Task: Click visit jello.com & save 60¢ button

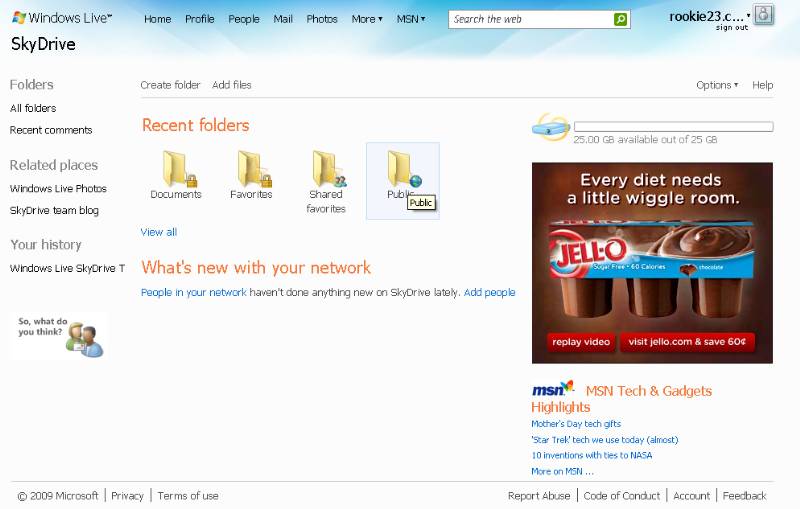Action: click(687, 342)
